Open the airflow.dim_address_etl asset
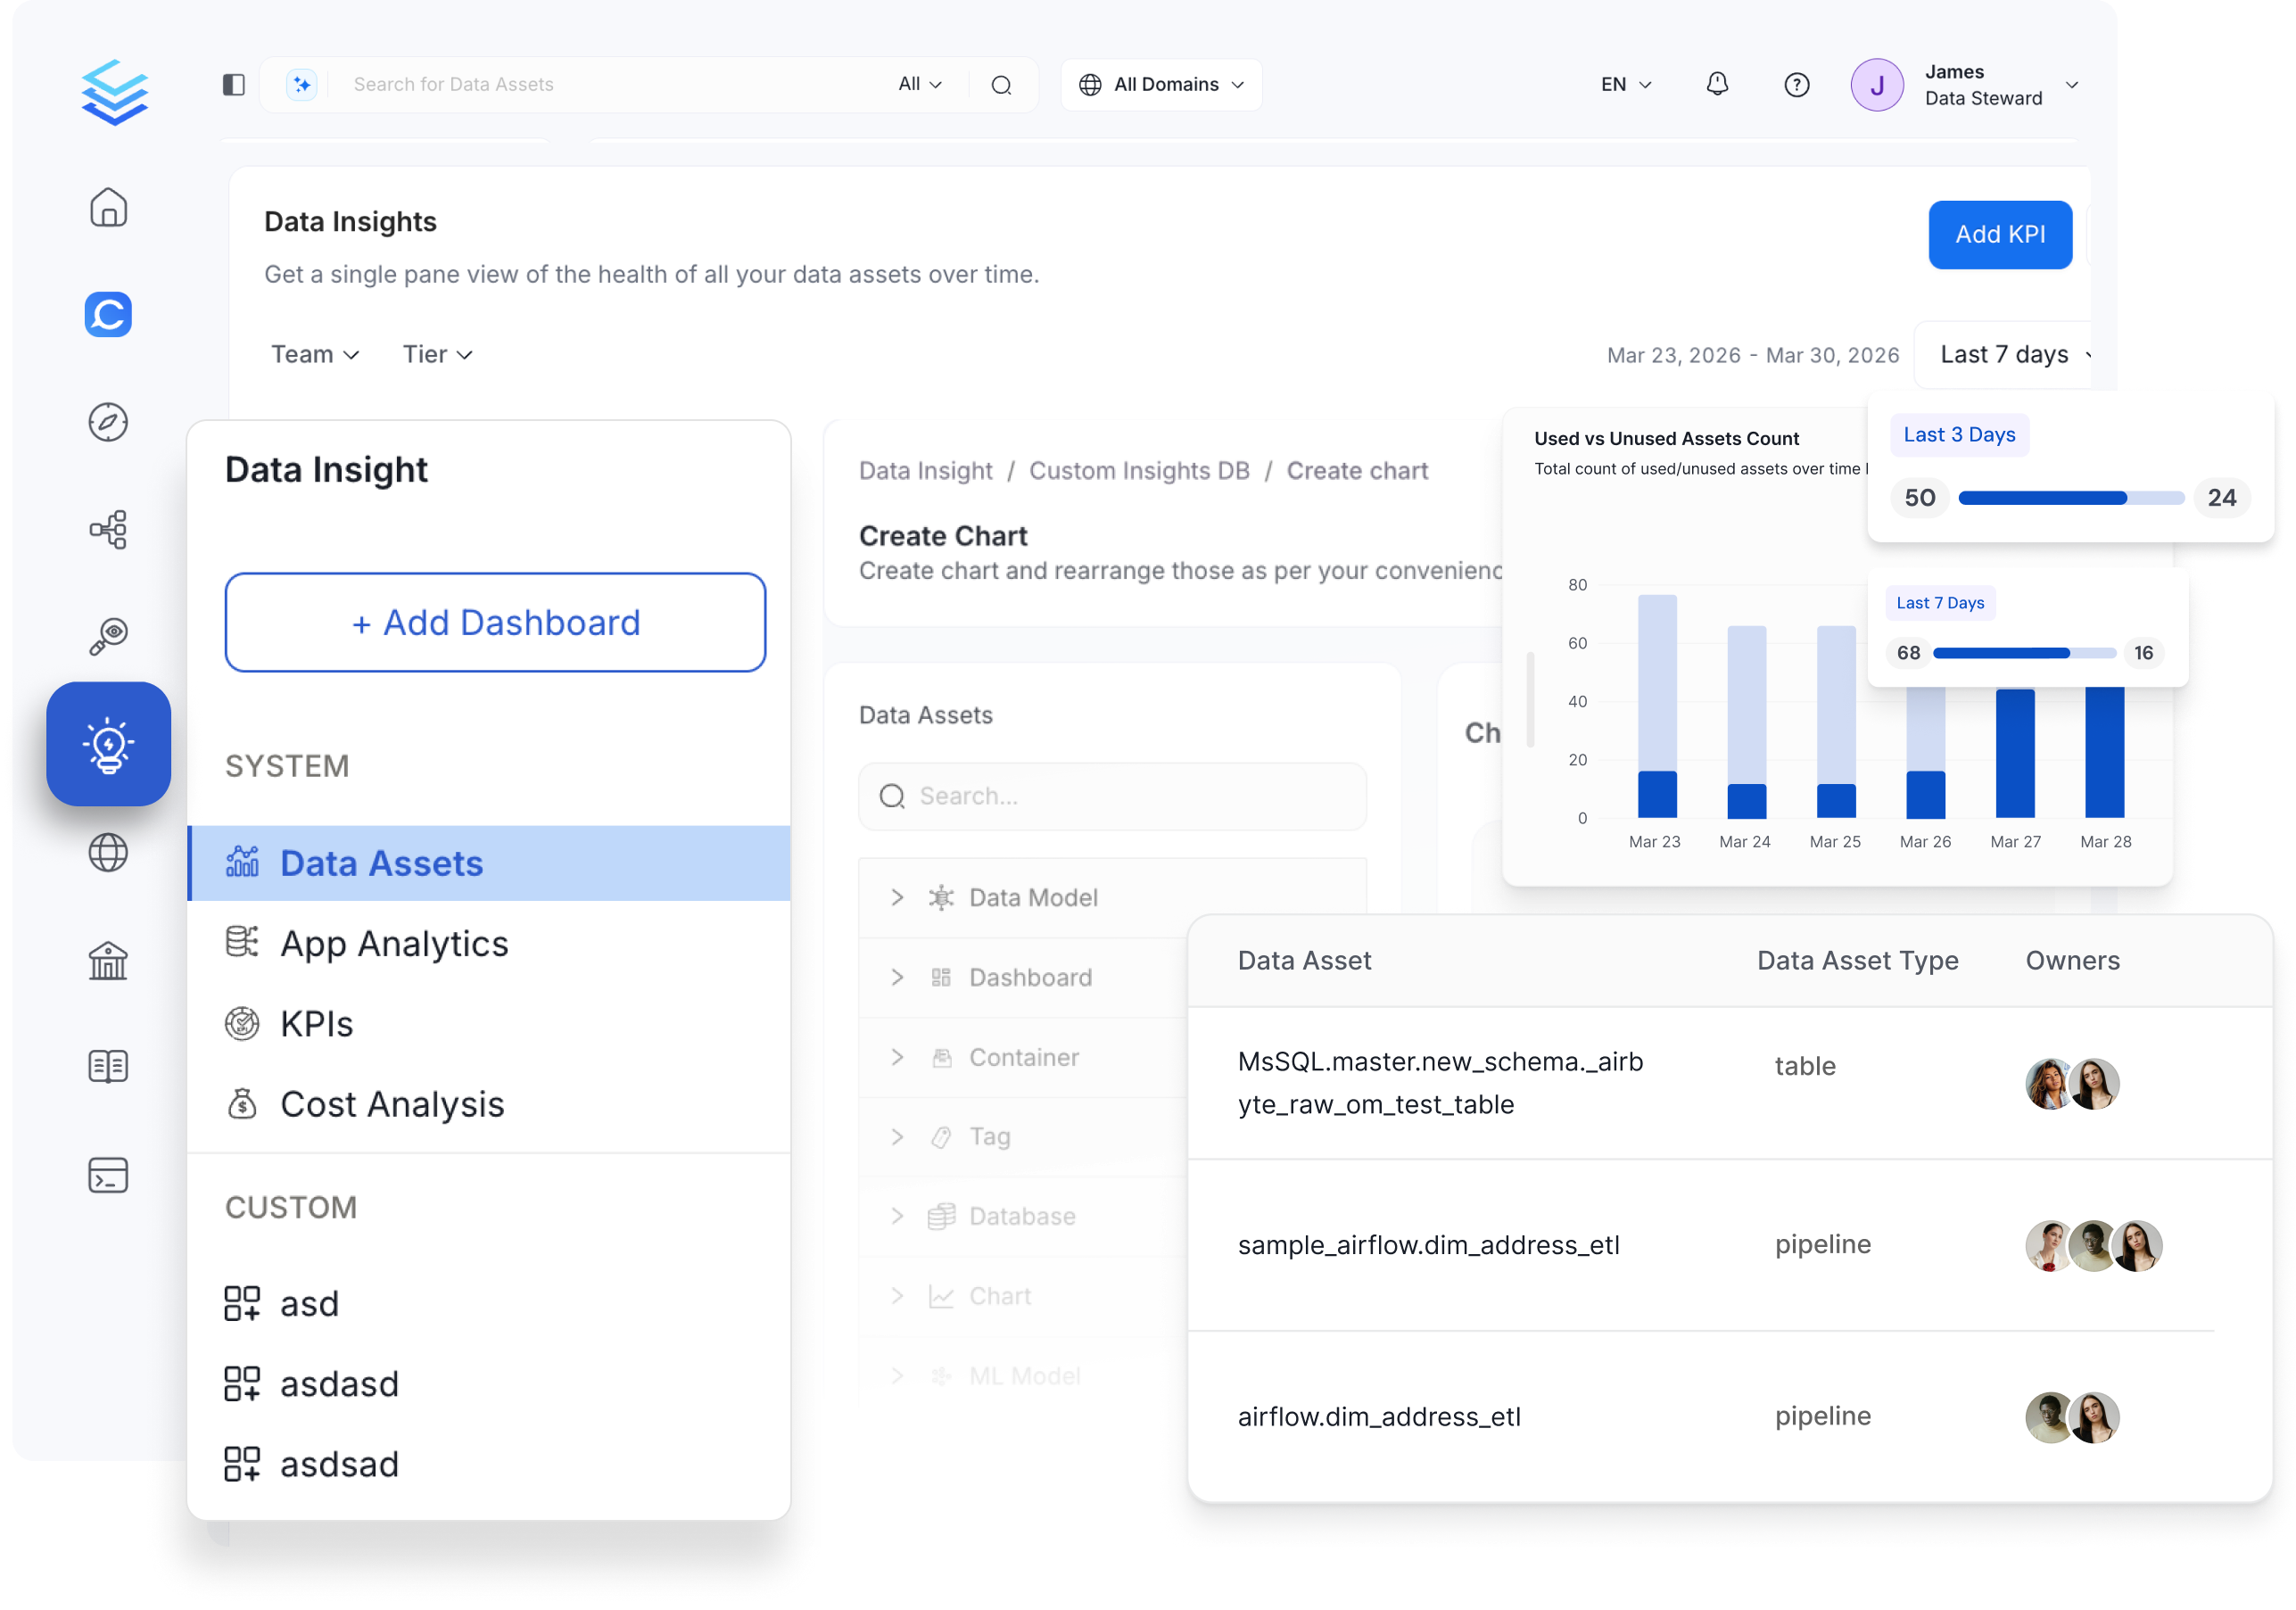The image size is (2296, 1610). click(x=1379, y=1416)
